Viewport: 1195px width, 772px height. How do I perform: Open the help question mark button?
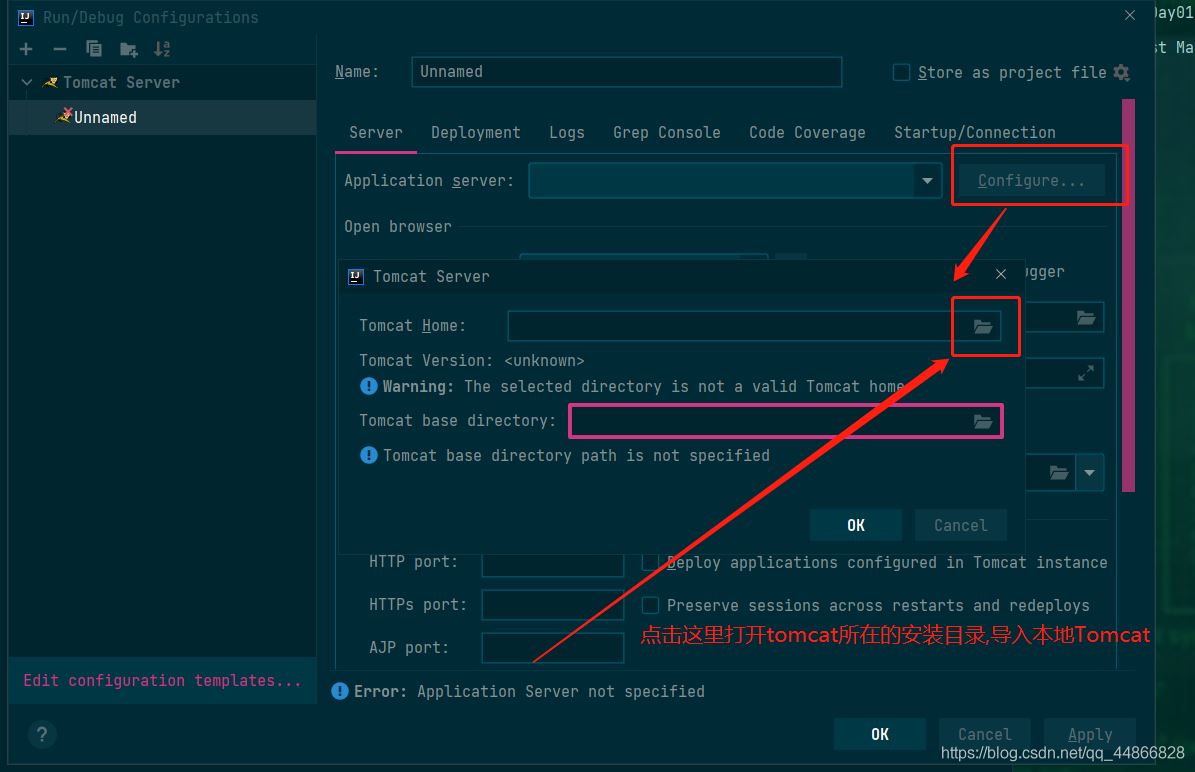[42, 734]
